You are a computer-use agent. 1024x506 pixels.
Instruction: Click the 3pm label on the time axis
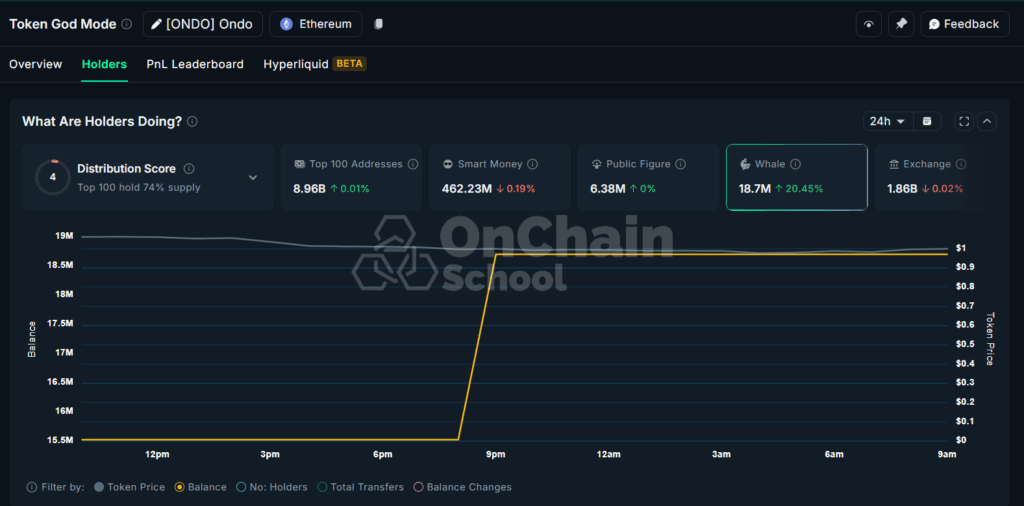point(270,454)
